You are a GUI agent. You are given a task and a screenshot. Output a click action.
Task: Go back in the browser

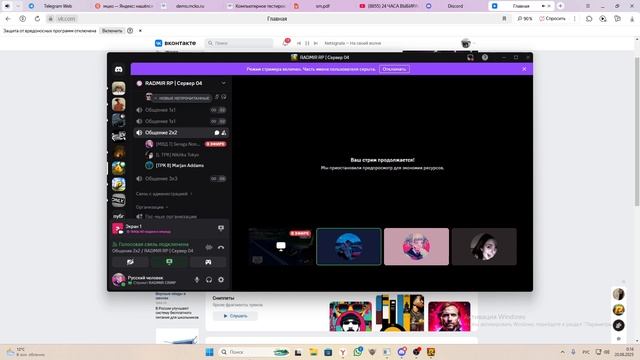click(8, 19)
